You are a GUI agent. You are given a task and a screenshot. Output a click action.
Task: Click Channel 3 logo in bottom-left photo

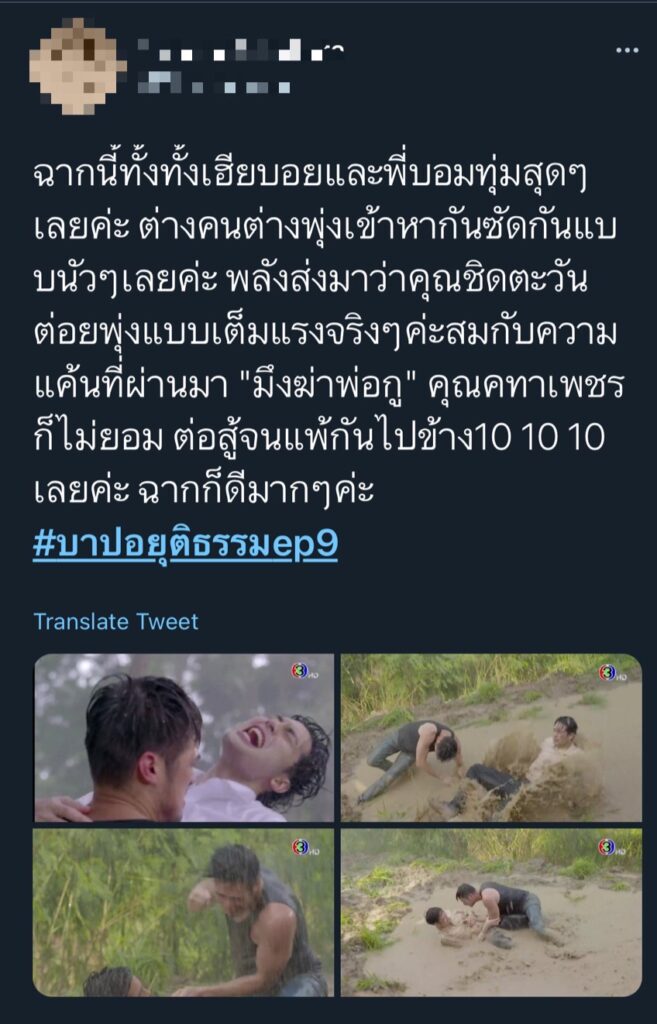pos(304,848)
